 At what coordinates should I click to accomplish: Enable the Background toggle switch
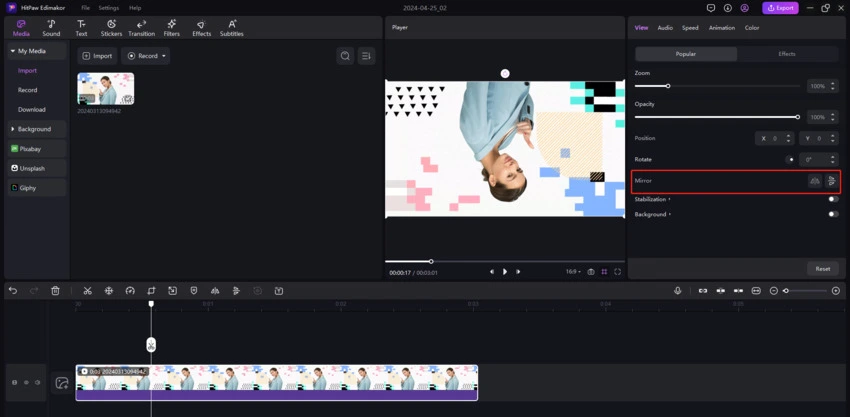click(832, 214)
